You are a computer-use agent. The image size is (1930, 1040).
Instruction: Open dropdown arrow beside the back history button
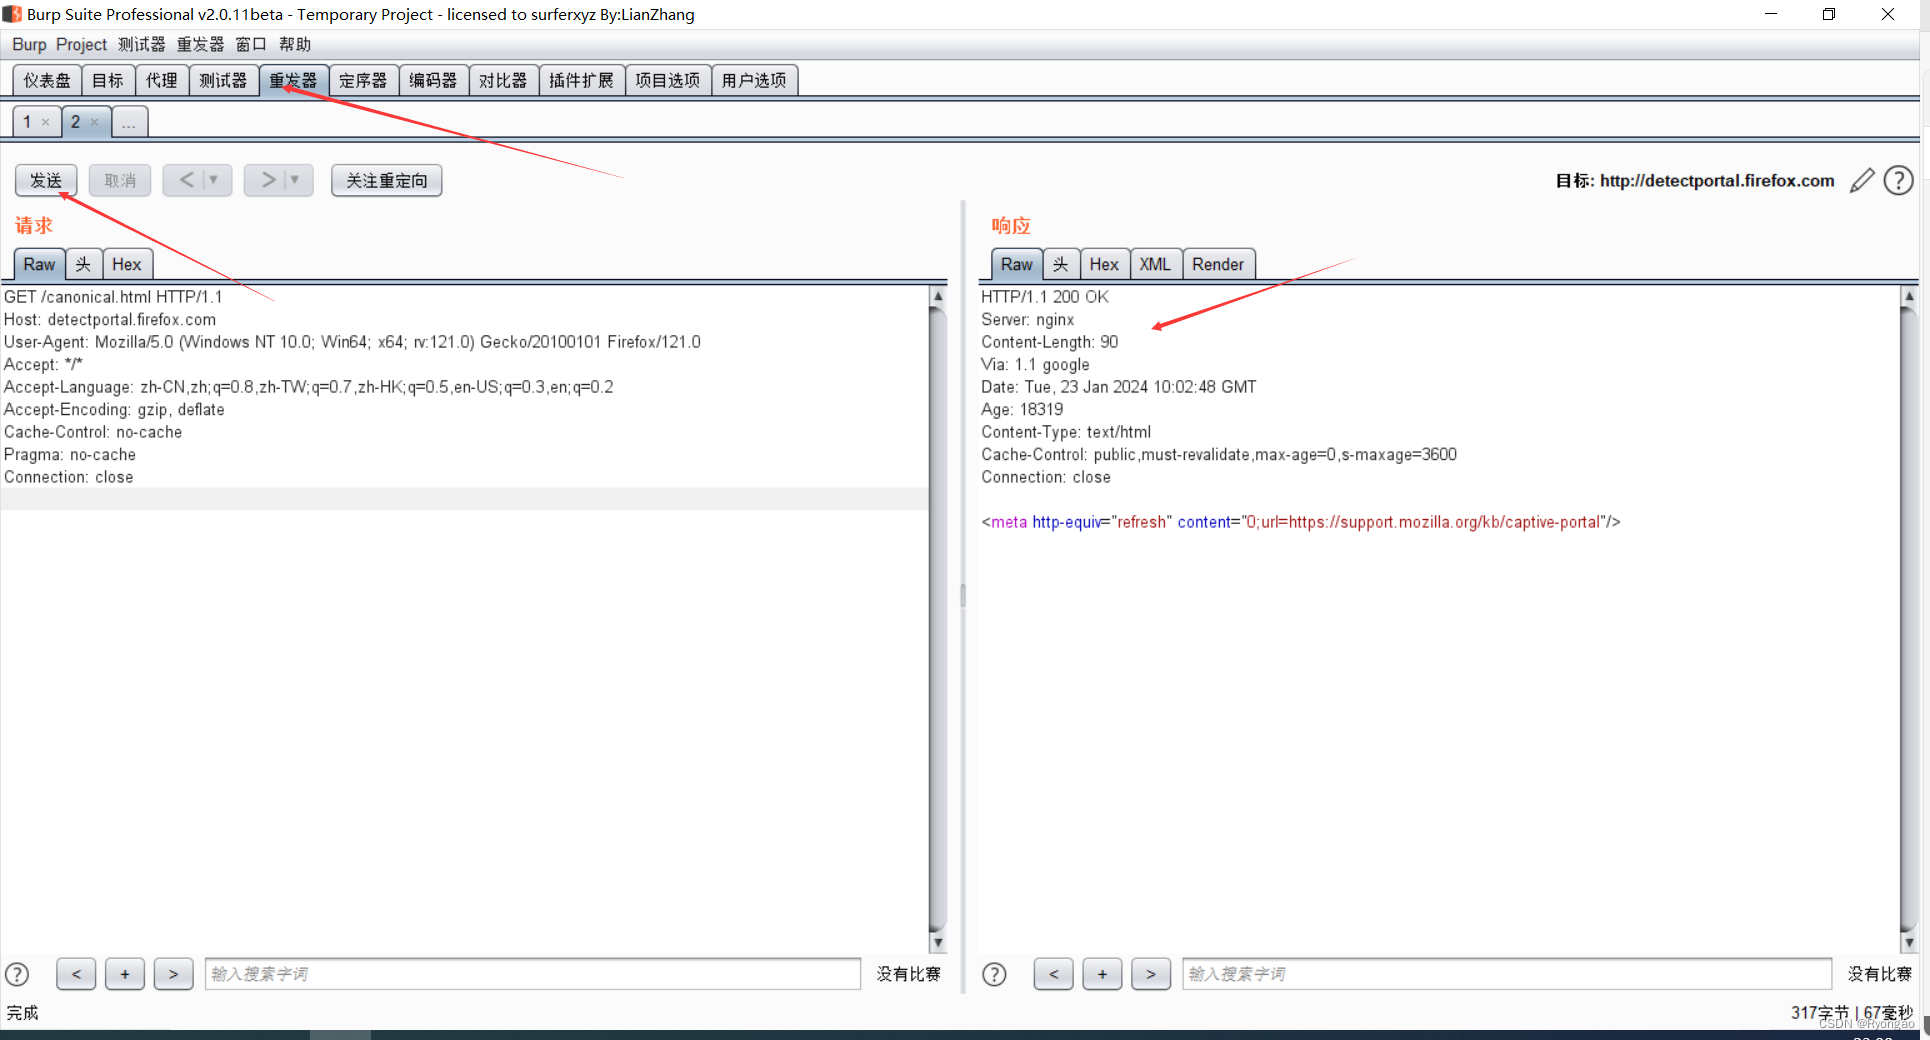point(214,180)
